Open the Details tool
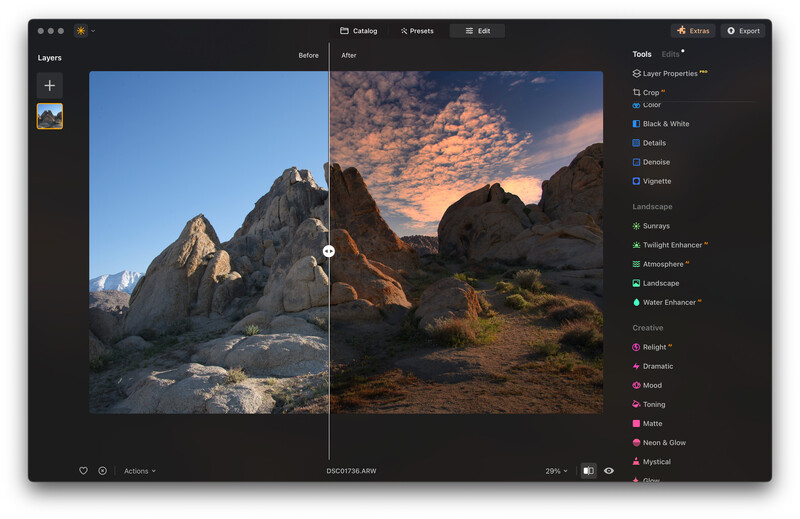This screenshot has width=800, height=519. point(649,143)
